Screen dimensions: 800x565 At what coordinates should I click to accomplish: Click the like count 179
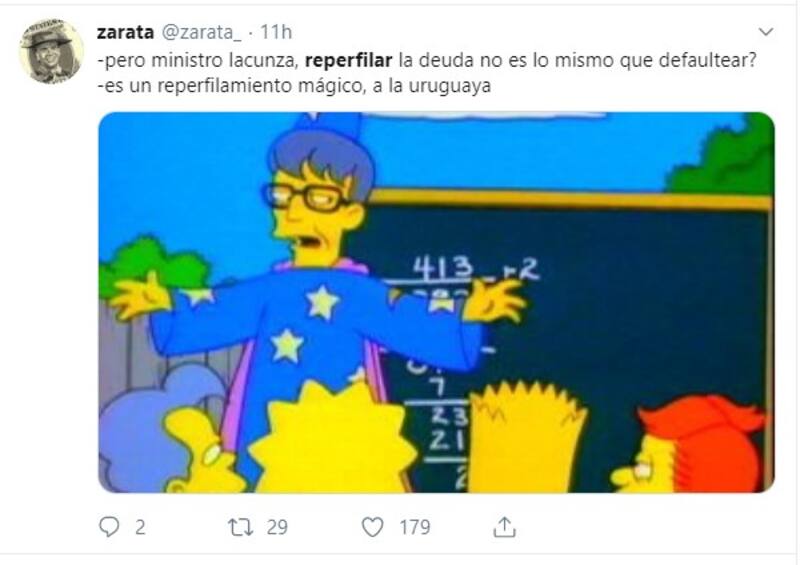[415, 527]
